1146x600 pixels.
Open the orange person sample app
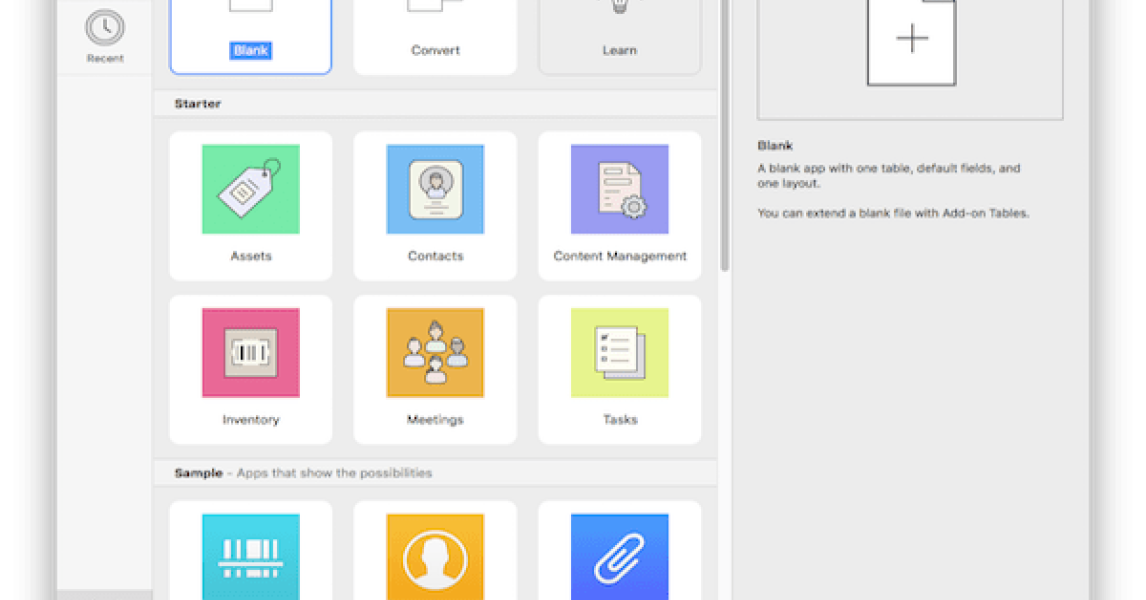(x=435, y=557)
